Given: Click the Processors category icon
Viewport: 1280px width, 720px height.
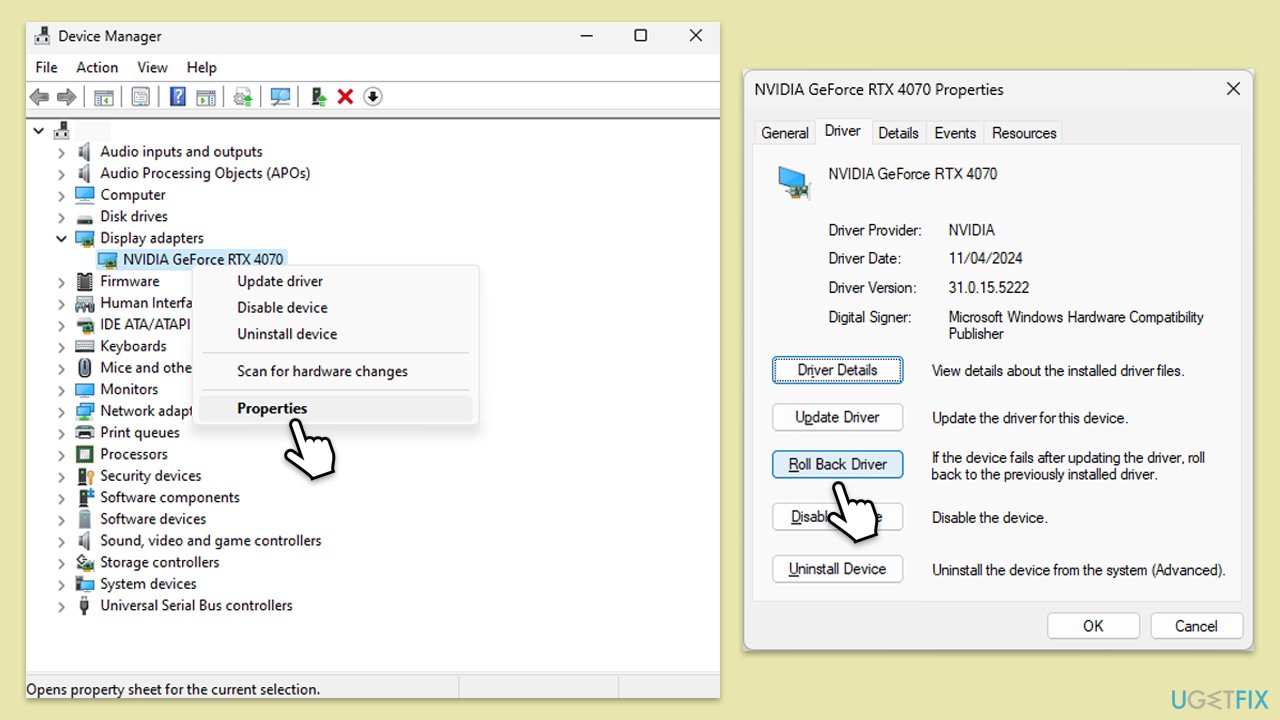Looking at the screenshot, I should pyautogui.click(x=85, y=454).
